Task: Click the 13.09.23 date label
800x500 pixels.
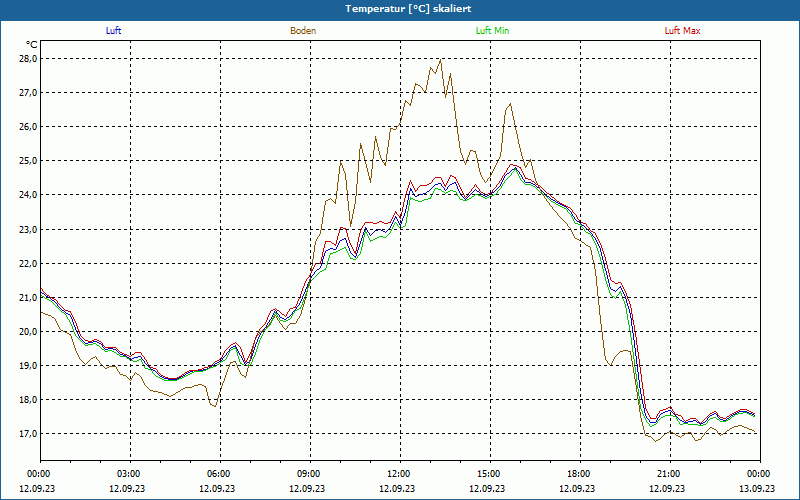Action: tap(757, 488)
